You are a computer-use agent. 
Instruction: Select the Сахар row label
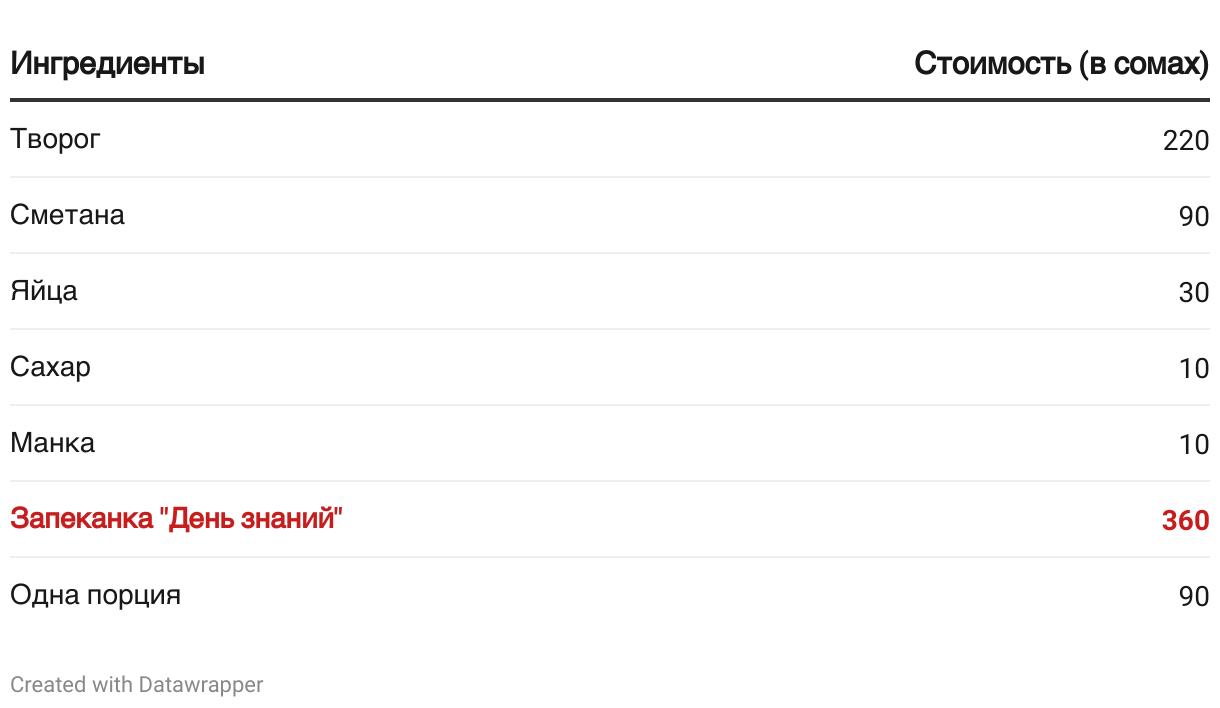pos(51,367)
